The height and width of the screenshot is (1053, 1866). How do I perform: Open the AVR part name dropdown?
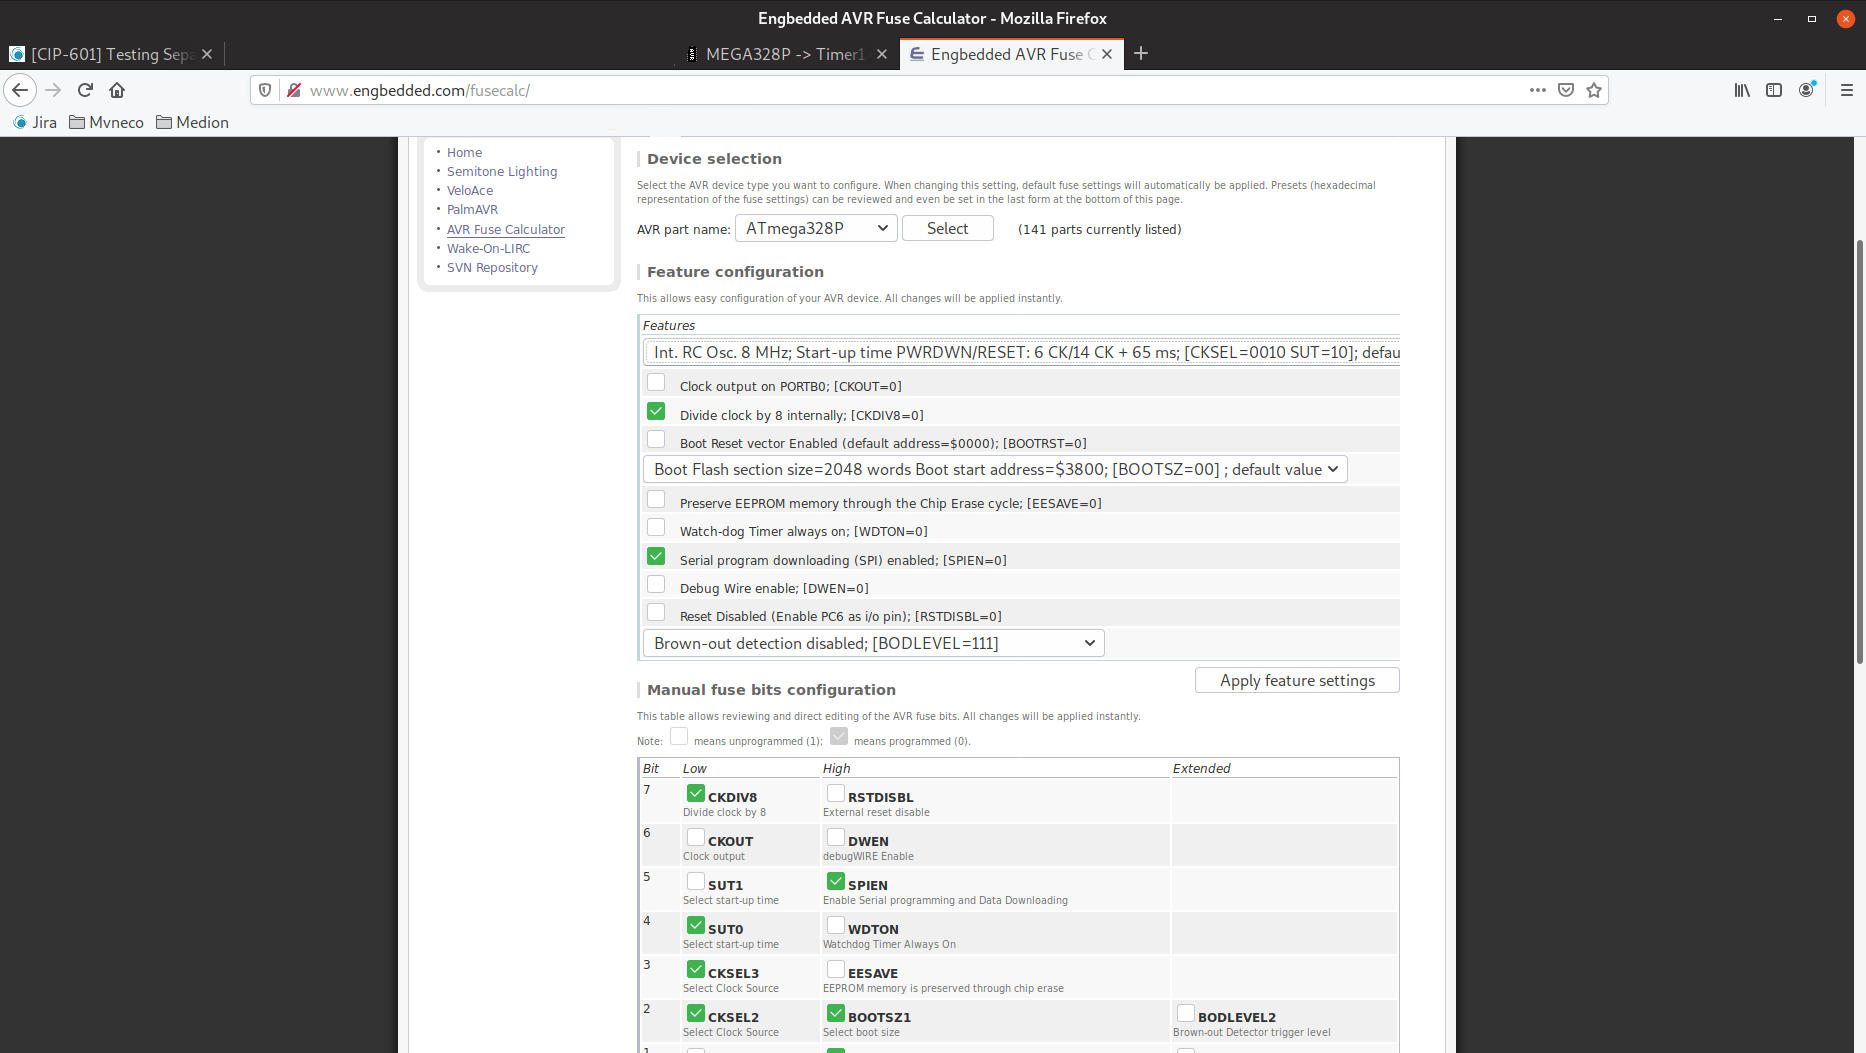pyautogui.click(x=816, y=228)
